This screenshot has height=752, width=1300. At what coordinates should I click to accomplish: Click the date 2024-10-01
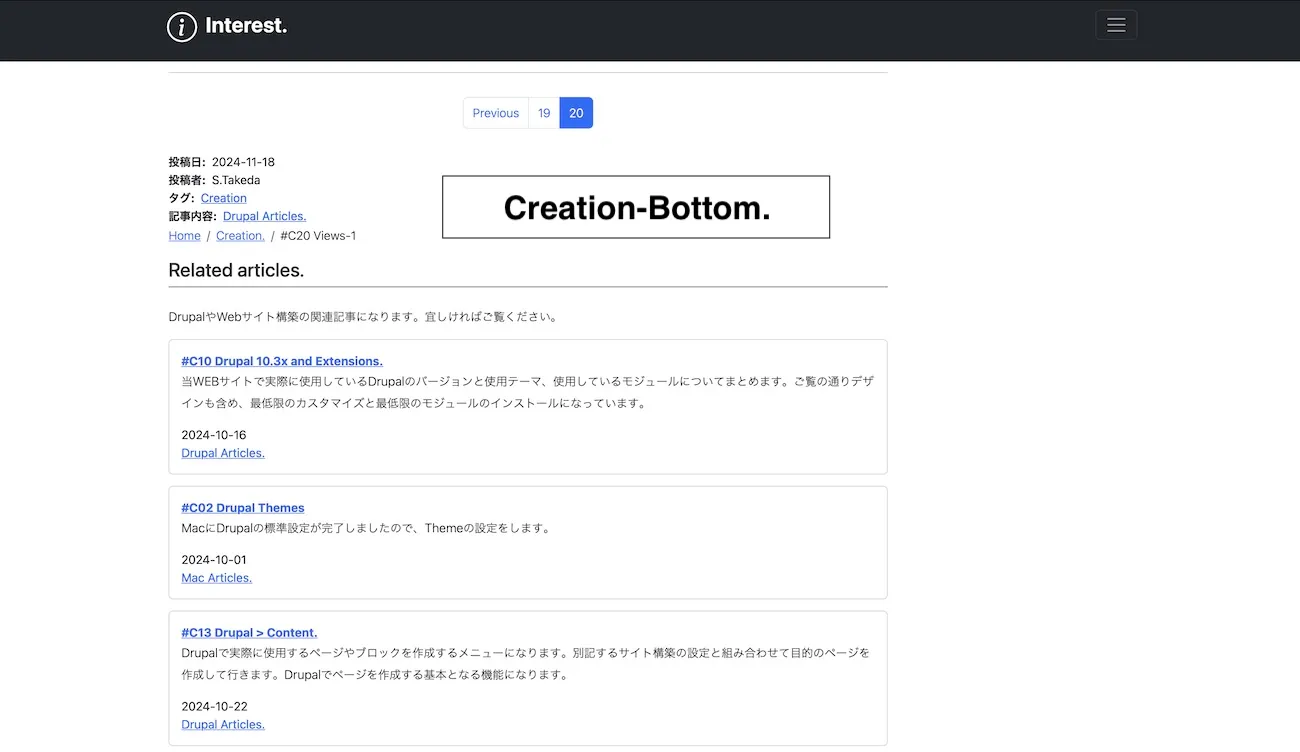[213, 560]
